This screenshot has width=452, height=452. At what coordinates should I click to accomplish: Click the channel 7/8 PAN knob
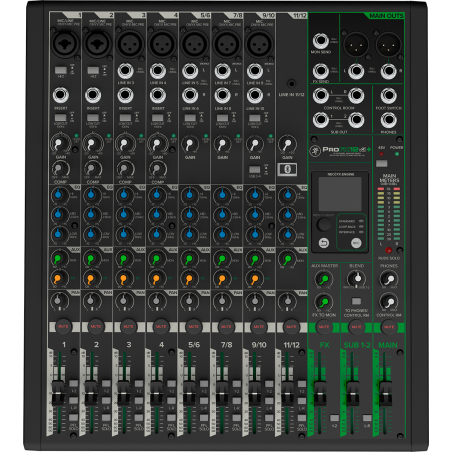pos(222,301)
